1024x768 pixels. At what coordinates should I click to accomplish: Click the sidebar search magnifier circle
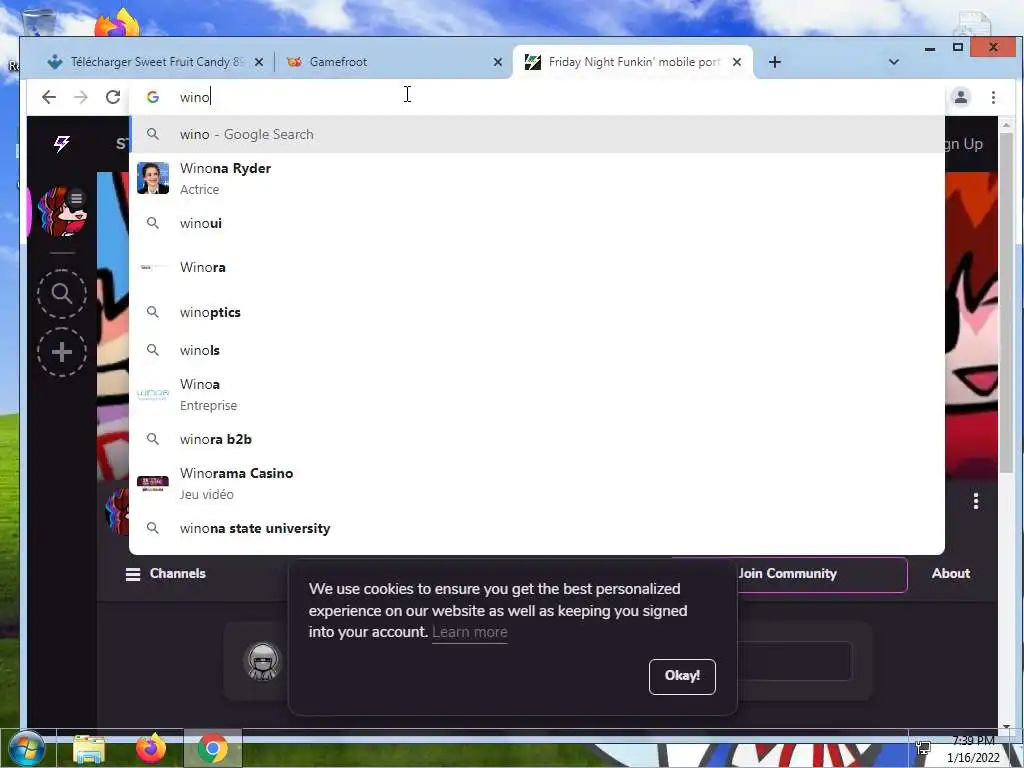(x=61, y=294)
